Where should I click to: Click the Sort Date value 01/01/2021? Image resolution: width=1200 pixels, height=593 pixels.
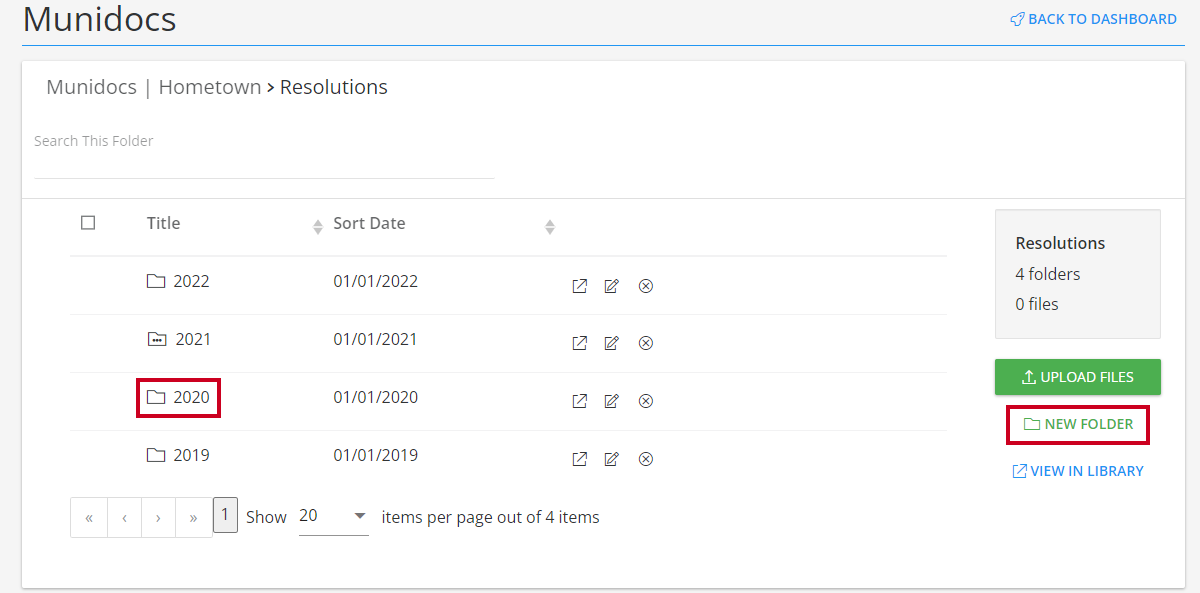(376, 339)
